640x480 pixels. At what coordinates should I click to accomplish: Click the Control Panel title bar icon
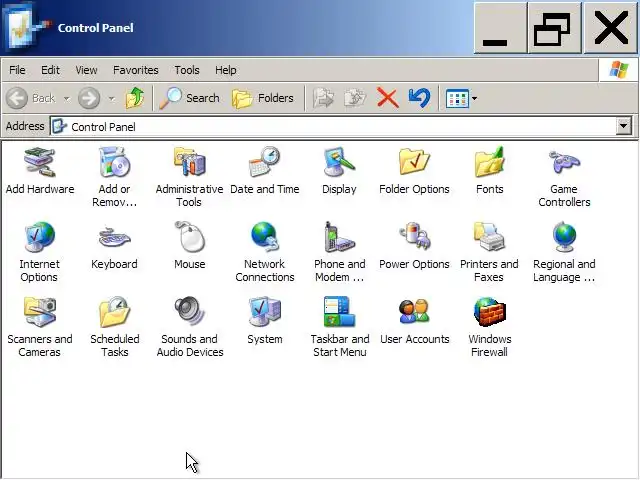[x=25, y=28]
